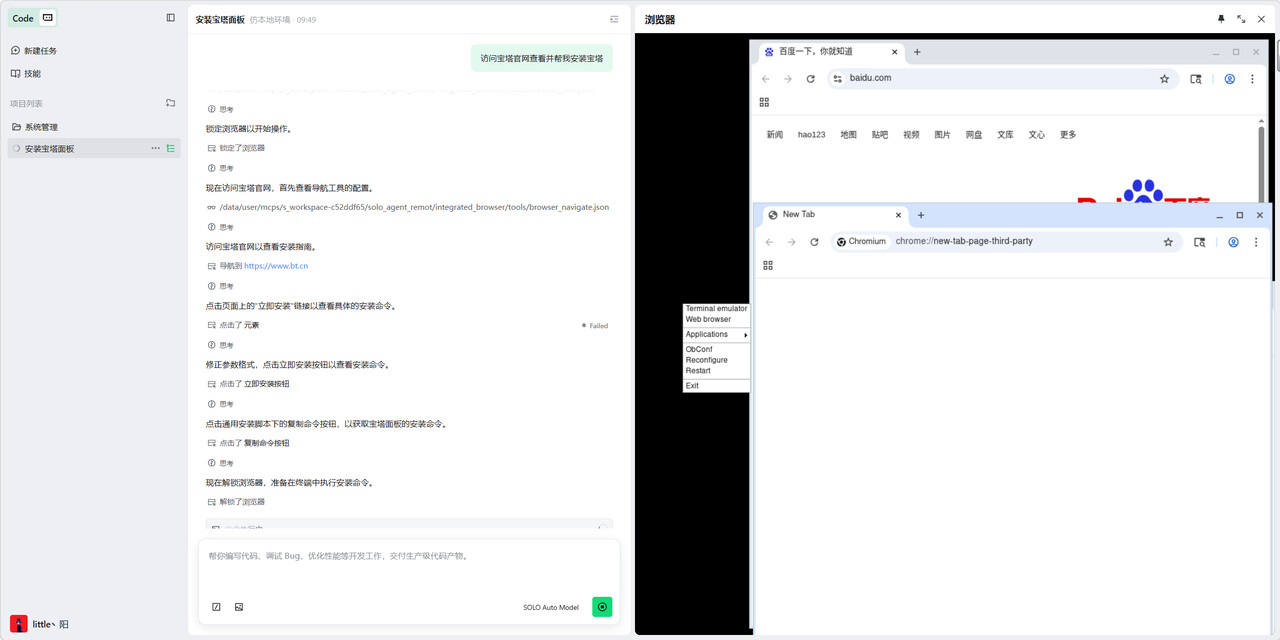1280x640 pixels.
Task: Expand the first 思考 thinking step
Action: point(220,109)
